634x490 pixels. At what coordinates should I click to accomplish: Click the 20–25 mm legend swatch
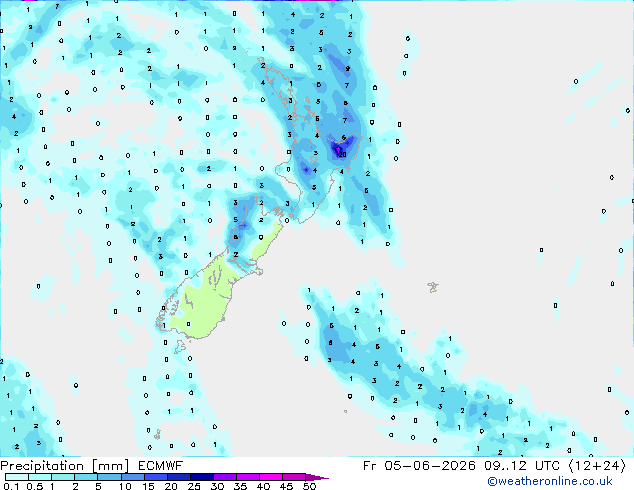tap(179, 477)
